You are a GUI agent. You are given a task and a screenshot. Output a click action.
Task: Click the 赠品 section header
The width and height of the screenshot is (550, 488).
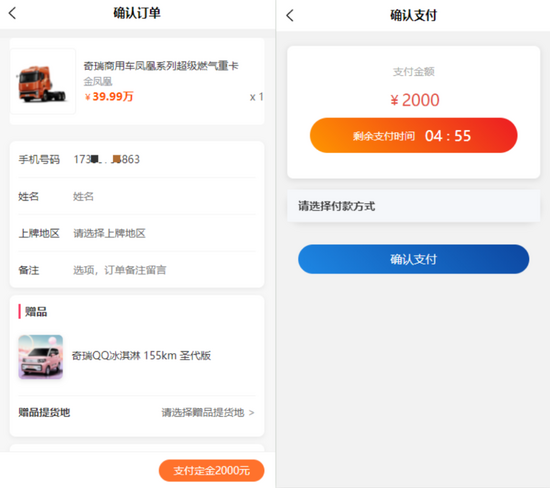coord(36,312)
